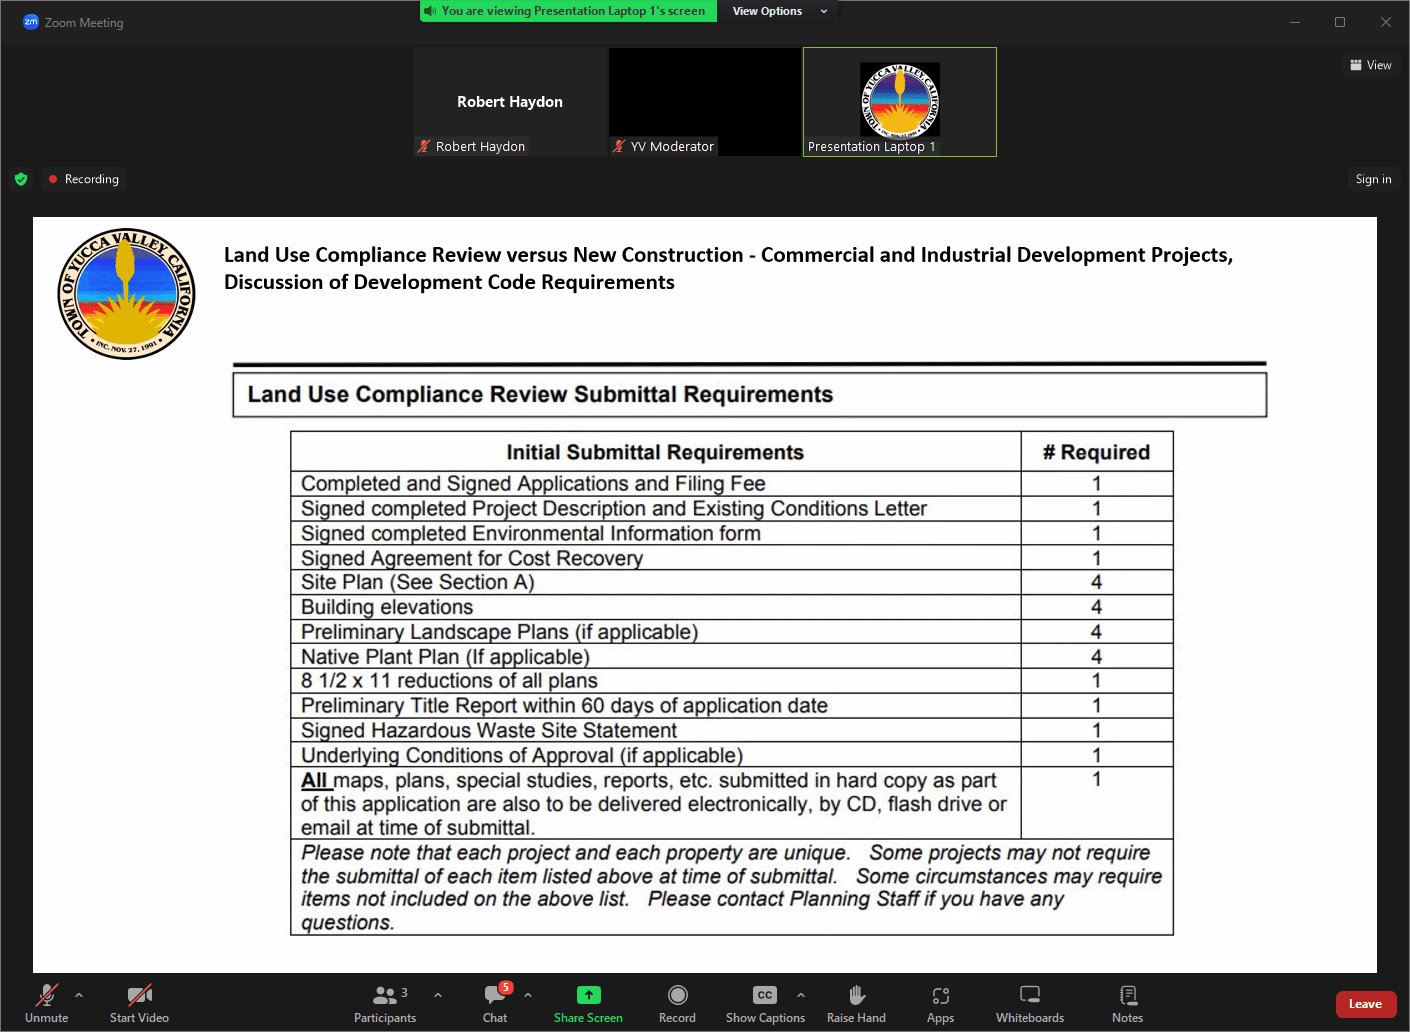Open the View Options dropdown
1410x1032 pixels.
tap(779, 11)
